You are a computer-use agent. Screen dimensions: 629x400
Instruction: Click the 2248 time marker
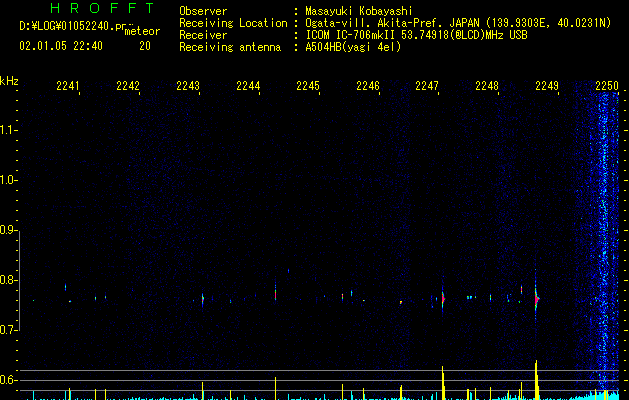click(x=487, y=86)
